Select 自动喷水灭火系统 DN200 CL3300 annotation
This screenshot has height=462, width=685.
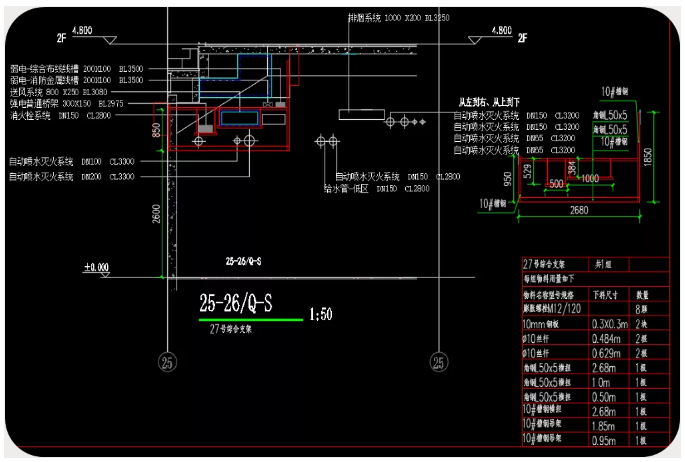point(72,177)
